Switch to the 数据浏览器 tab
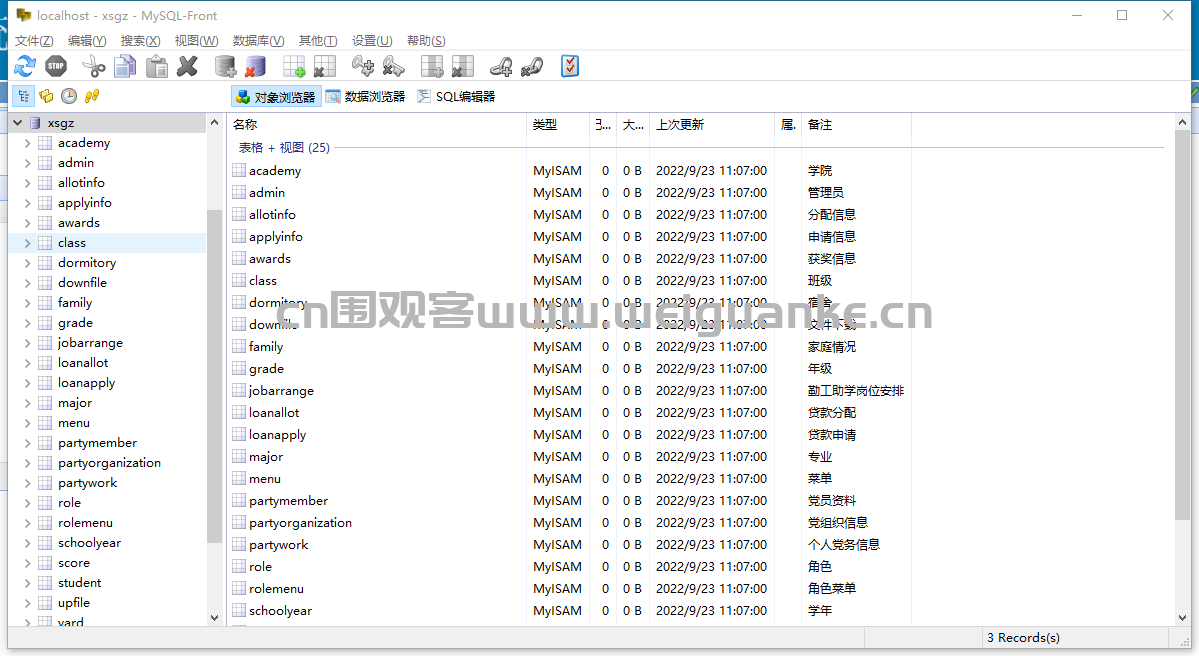The height and width of the screenshot is (656, 1199). (x=366, y=96)
